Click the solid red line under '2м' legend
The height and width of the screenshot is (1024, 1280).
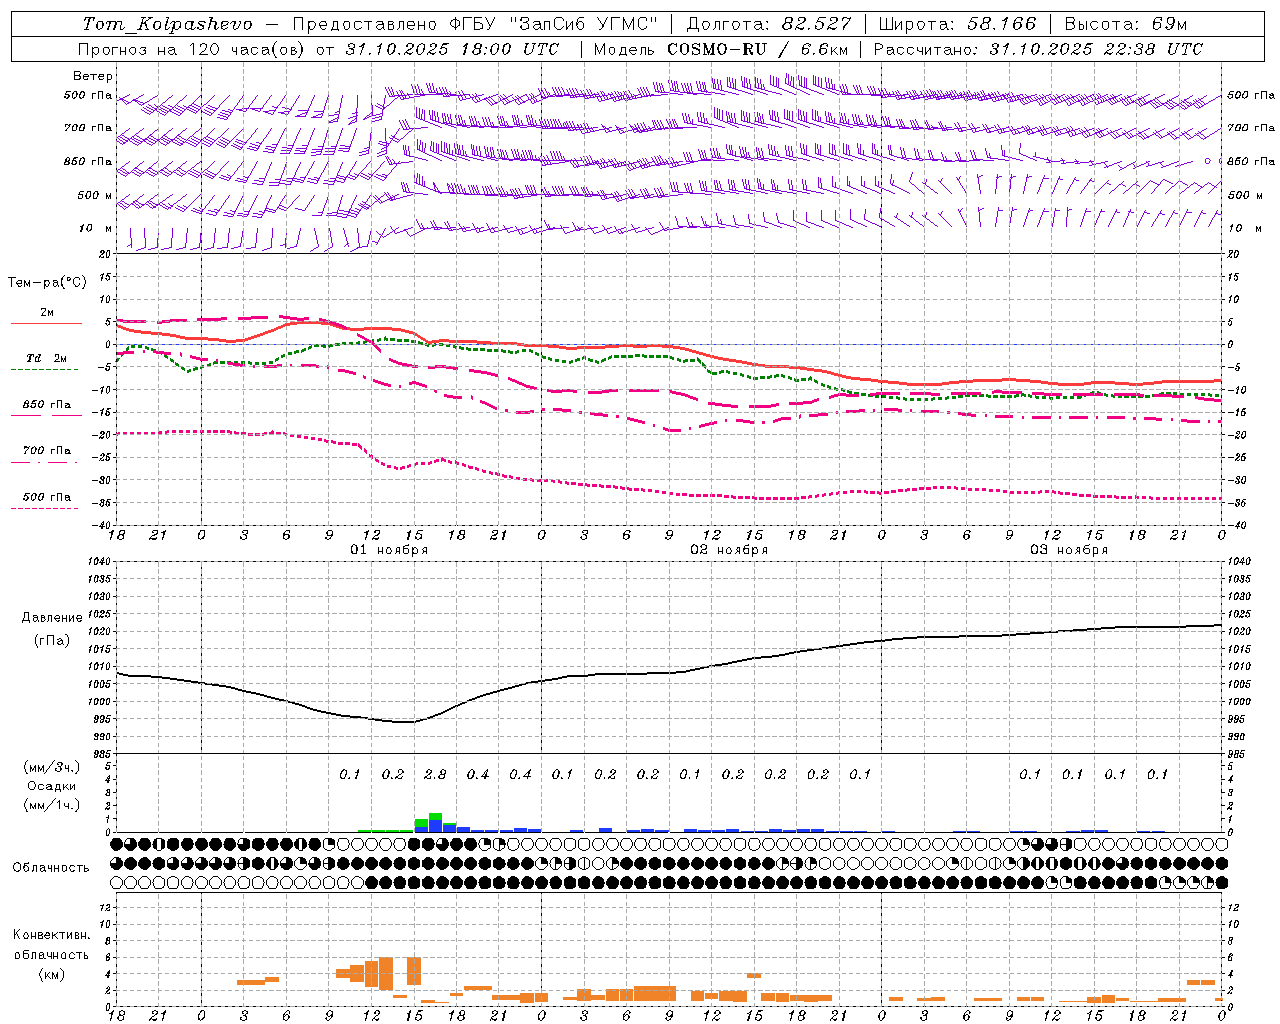click(46, 323)
